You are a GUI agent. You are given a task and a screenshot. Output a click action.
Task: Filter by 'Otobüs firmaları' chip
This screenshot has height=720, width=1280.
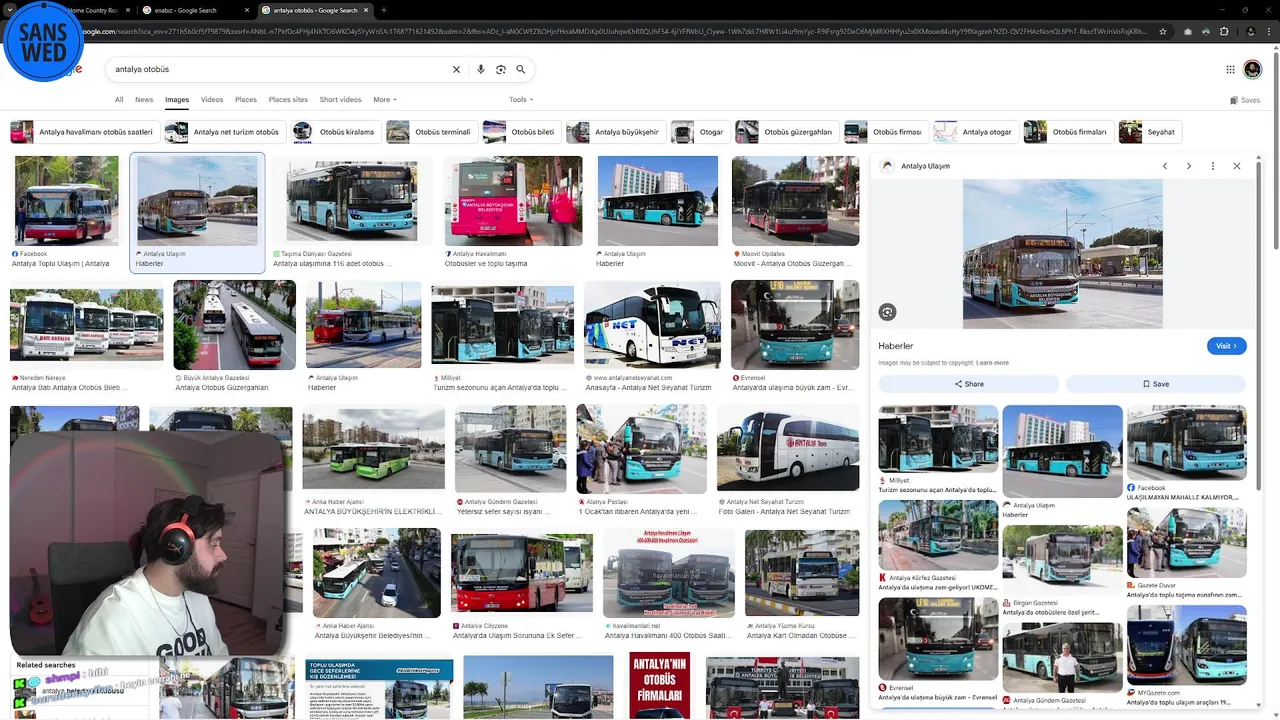pyautogui.click(x=1067, y=132)
